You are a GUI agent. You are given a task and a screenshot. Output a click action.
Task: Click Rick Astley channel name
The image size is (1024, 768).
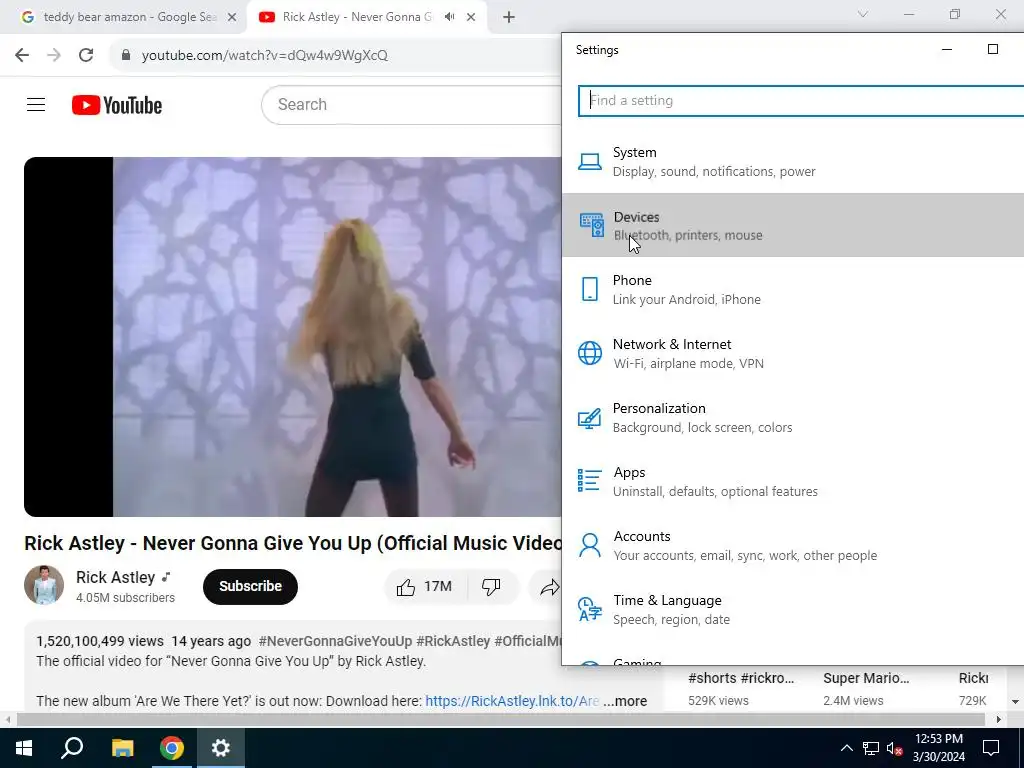[116, 577]
